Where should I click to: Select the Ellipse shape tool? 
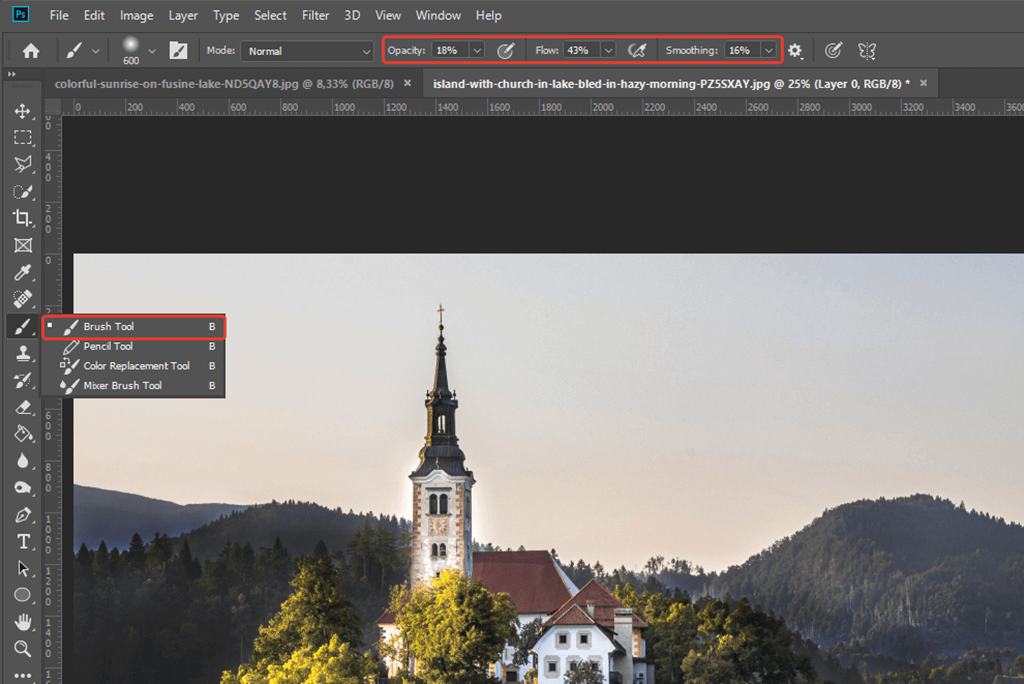tap(23, 595)
